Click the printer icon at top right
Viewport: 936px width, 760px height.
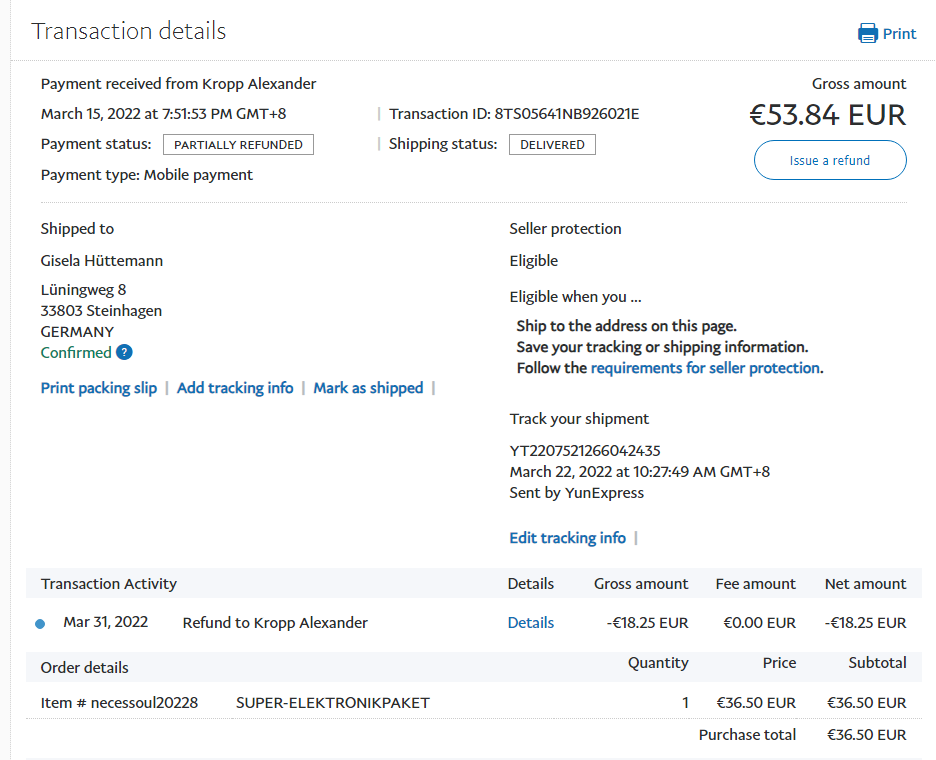click(867, 34)
